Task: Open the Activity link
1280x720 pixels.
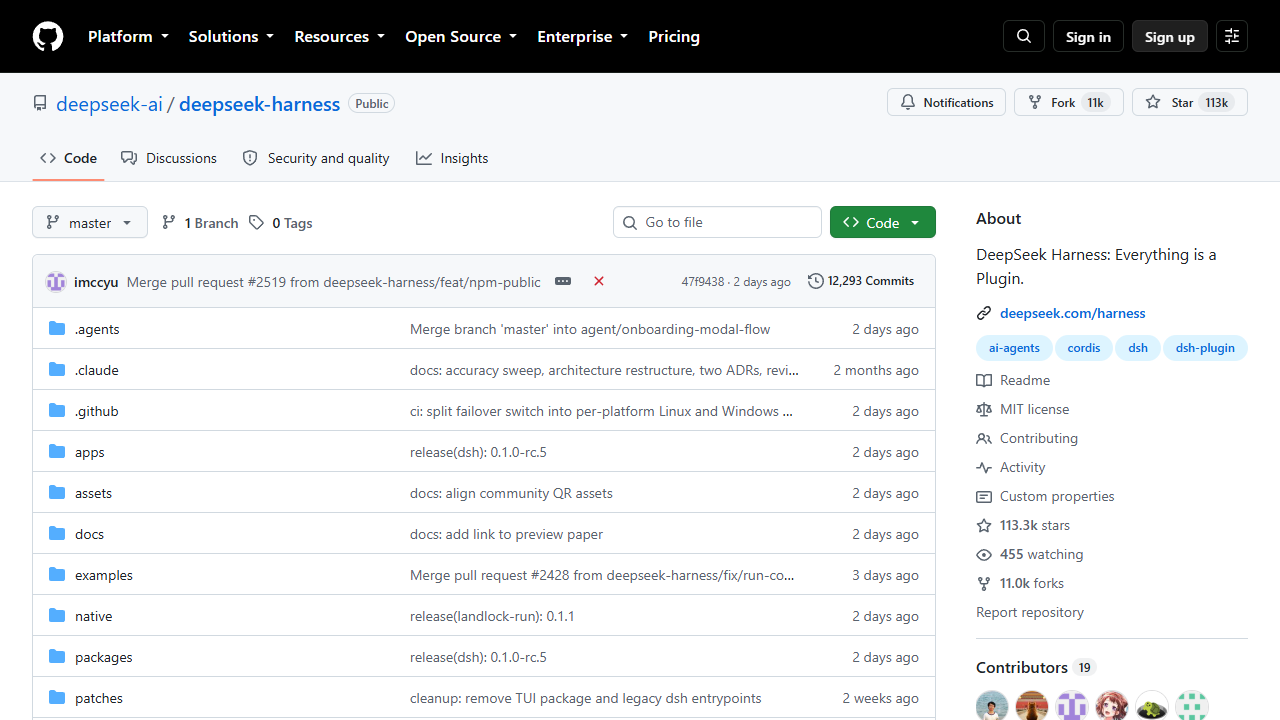Action: point(1011,467)
